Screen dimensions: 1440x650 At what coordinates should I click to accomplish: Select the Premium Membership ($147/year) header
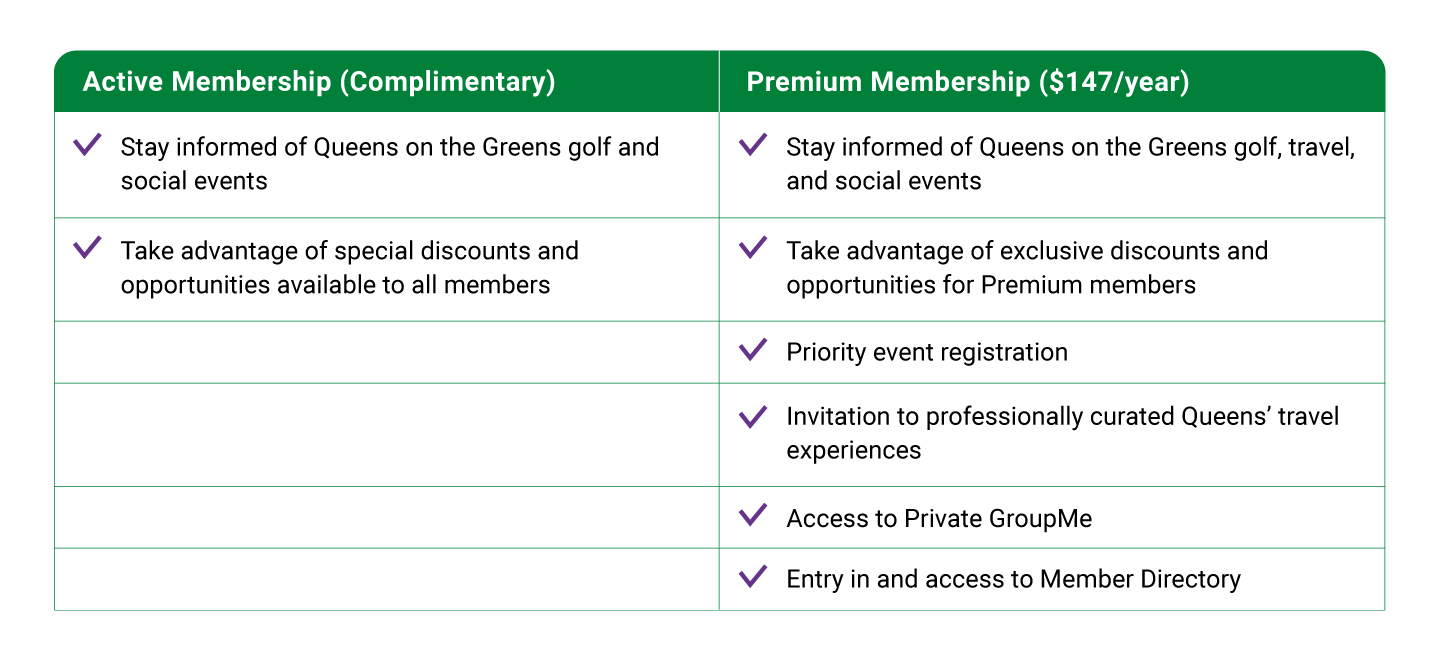coord(967,82)
